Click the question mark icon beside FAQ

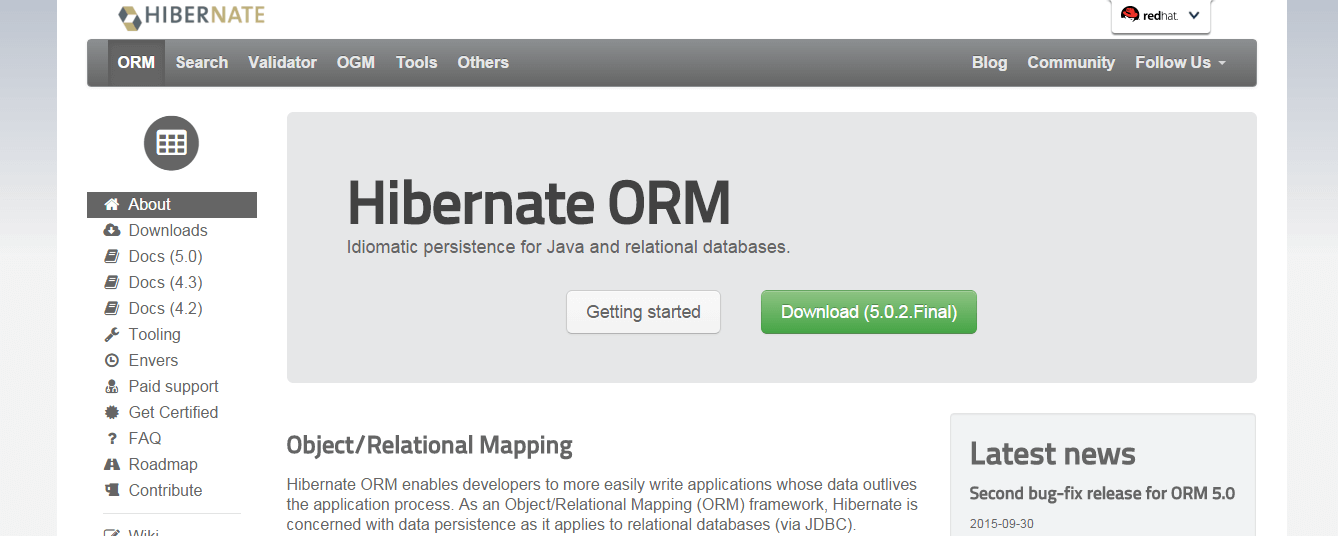point(112,438)
